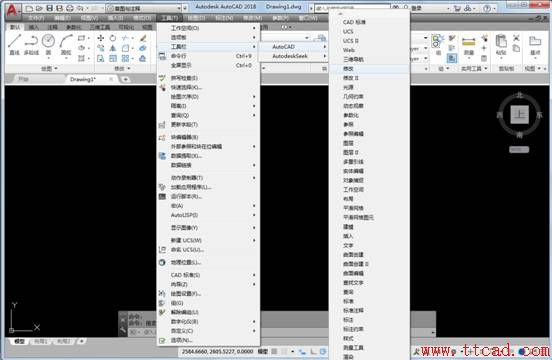Click the Options (选项(N)...) entry at menu bottom
The image size is (552, 360).
click(x=208, y=340)
